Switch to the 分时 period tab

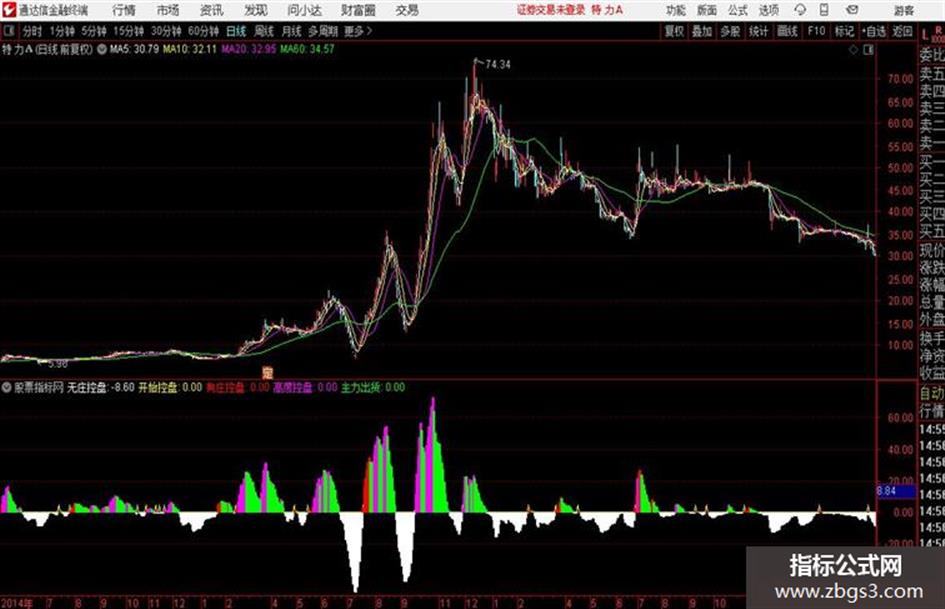[32, 31]
